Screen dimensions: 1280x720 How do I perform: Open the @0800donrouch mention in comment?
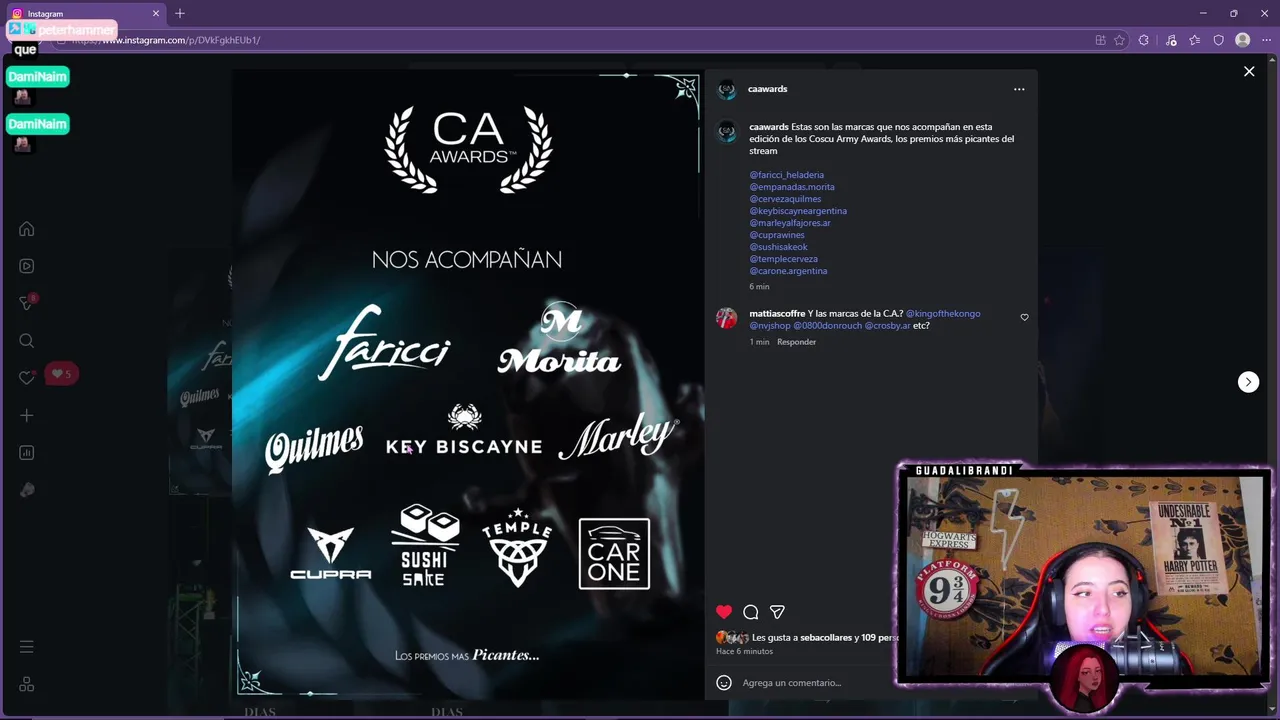point(828,325)
